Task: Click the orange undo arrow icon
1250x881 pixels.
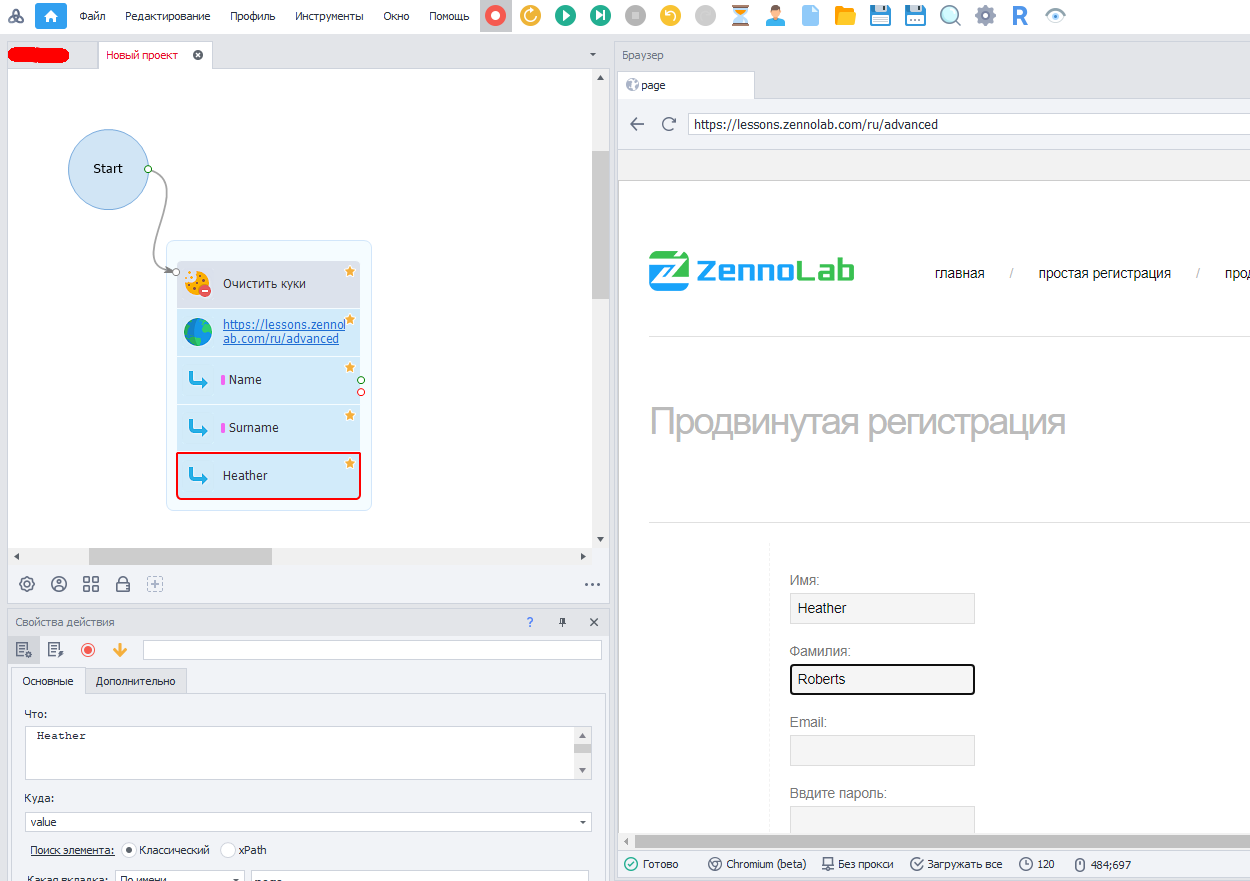Action: point(670,15)
